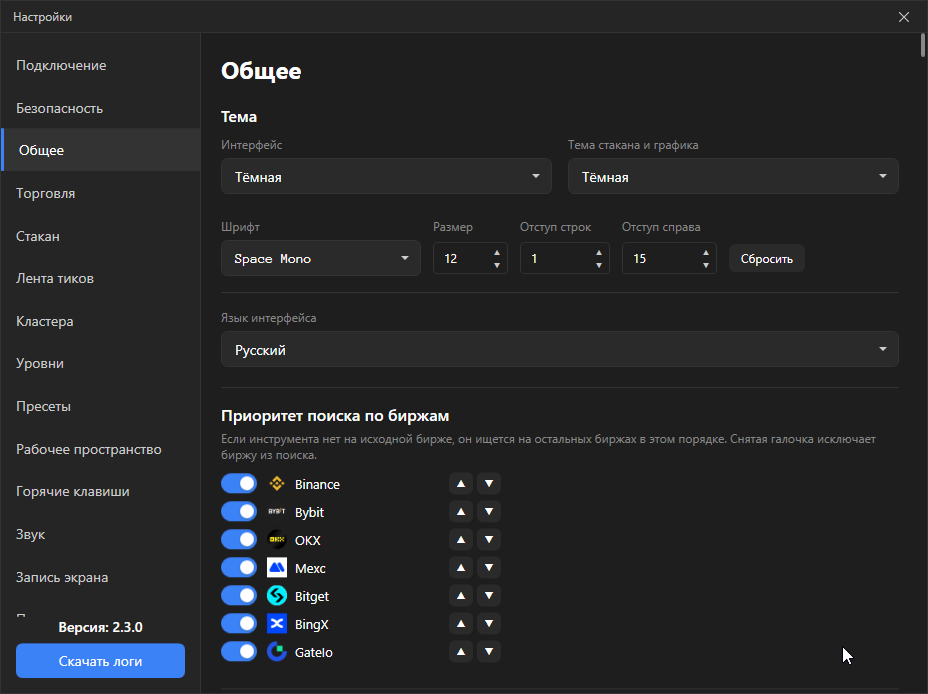Expand the Шрифт font dropdown

(x=321, y=259)
